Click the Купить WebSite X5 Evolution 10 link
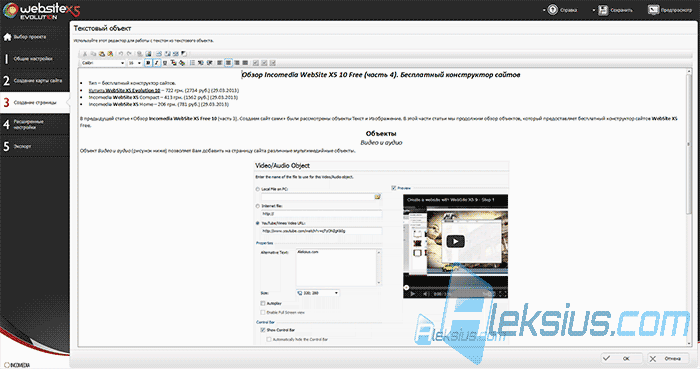The image size is (700, 369). click(x=124, y=90)
